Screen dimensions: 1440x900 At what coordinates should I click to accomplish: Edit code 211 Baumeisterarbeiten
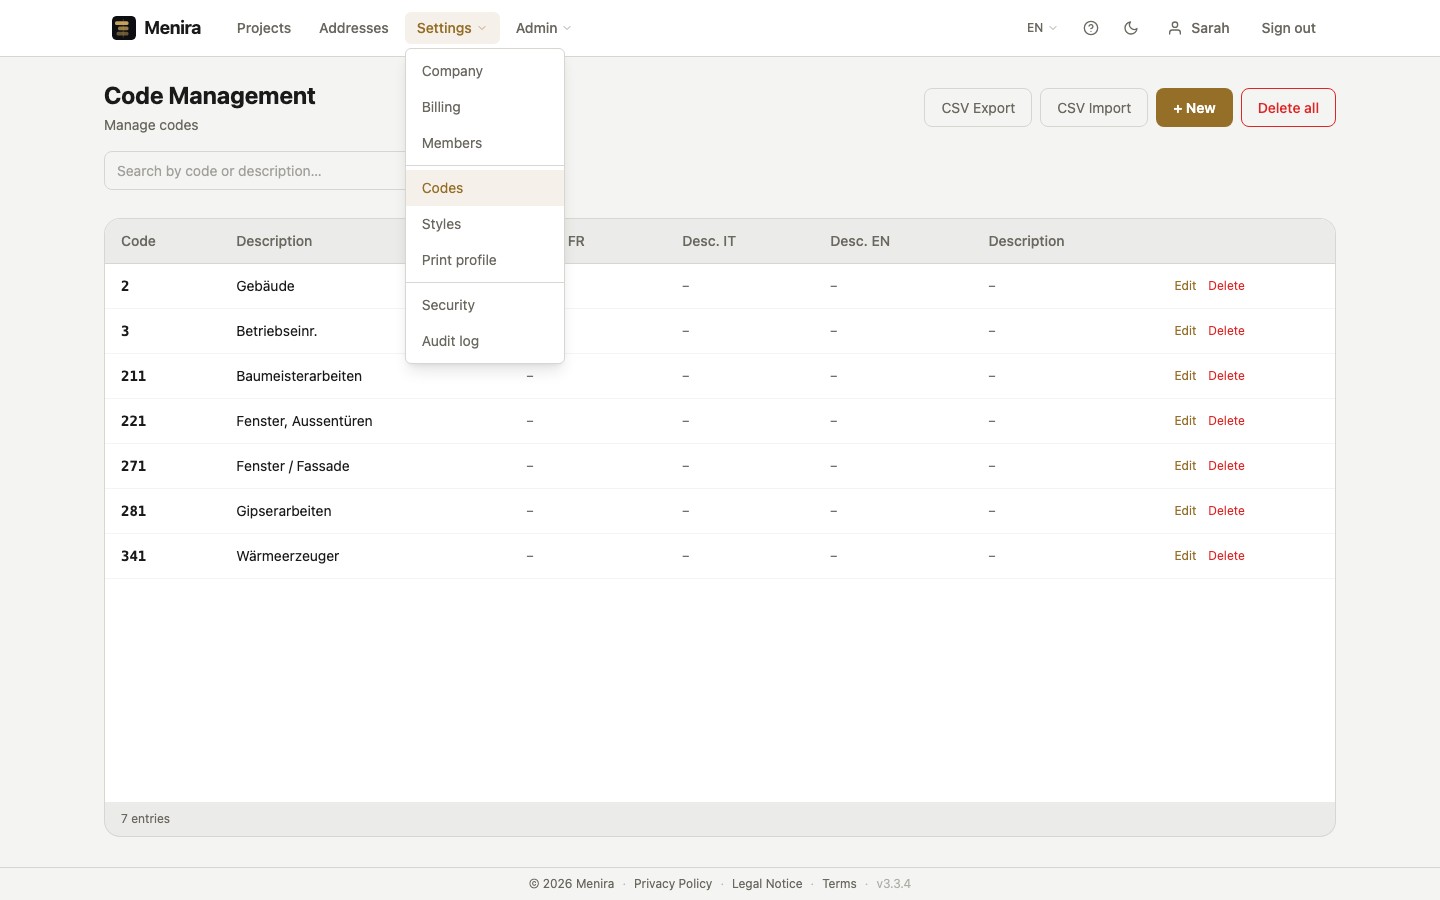1185,376
